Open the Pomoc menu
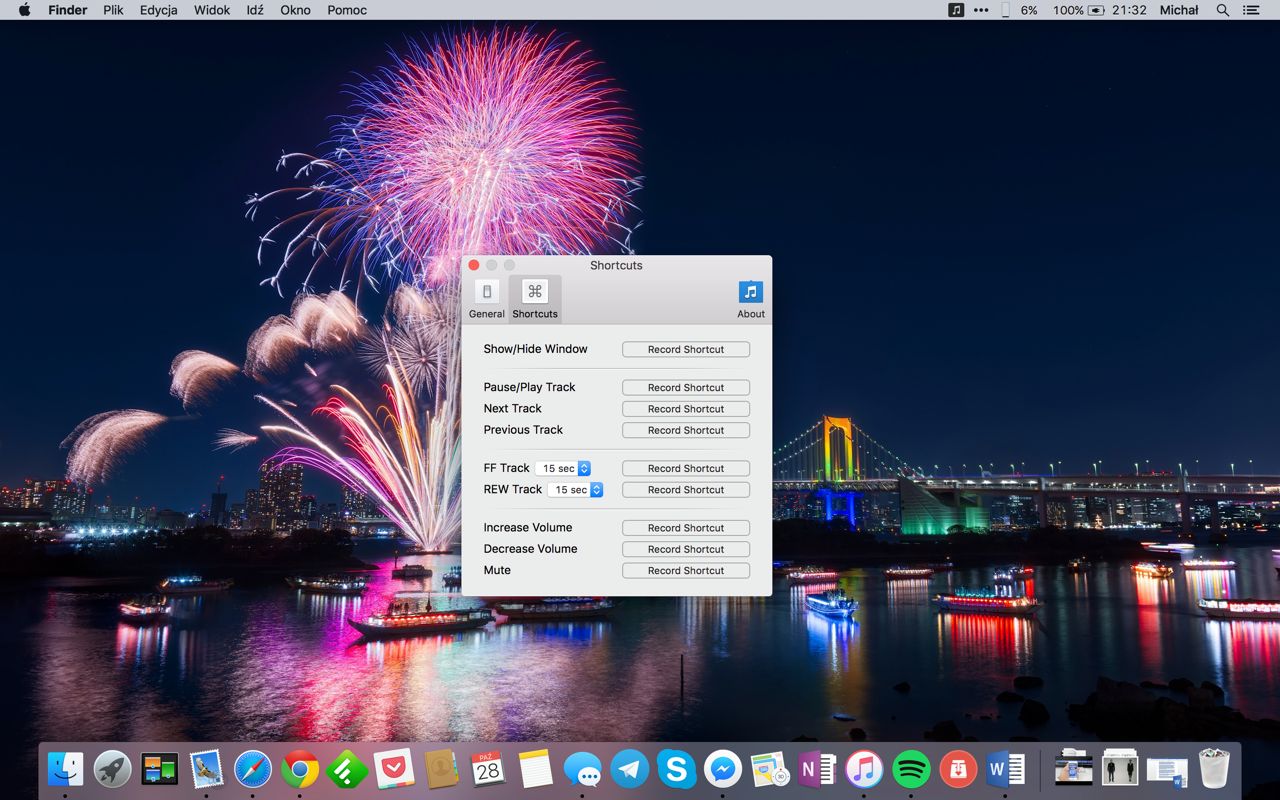This screenshot has height=800, width=1280. click(x=347, y=10)
